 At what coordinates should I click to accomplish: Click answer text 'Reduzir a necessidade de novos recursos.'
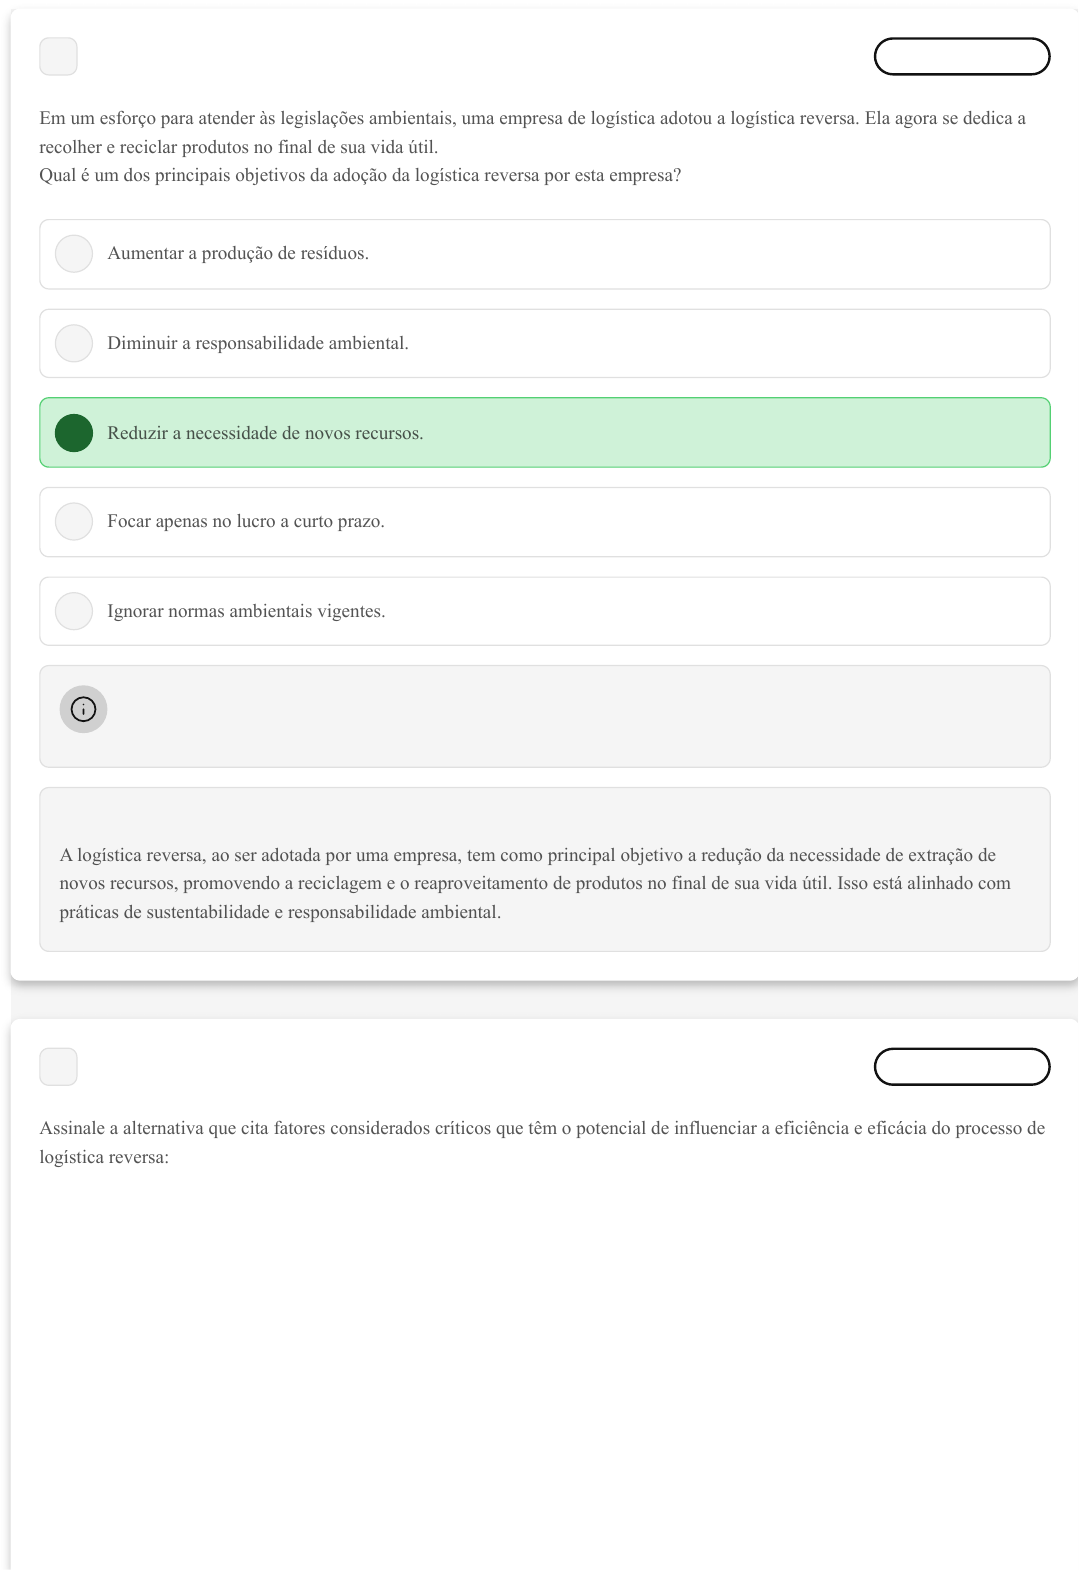point(265,433)
